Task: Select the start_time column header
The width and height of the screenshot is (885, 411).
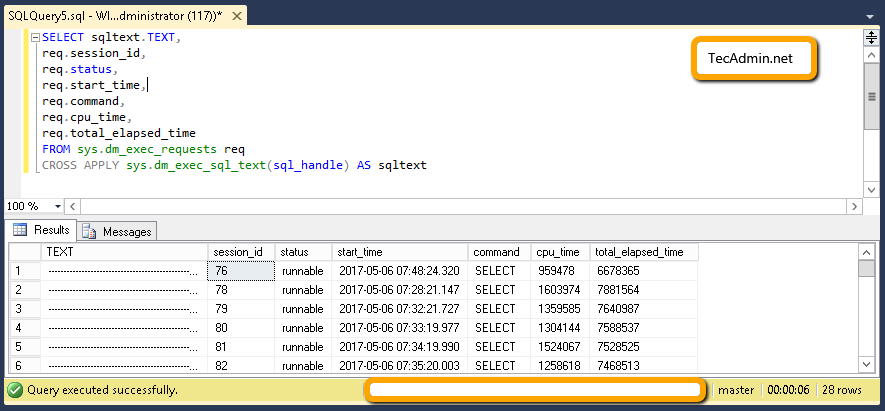Action: click(x=400, y=252)
